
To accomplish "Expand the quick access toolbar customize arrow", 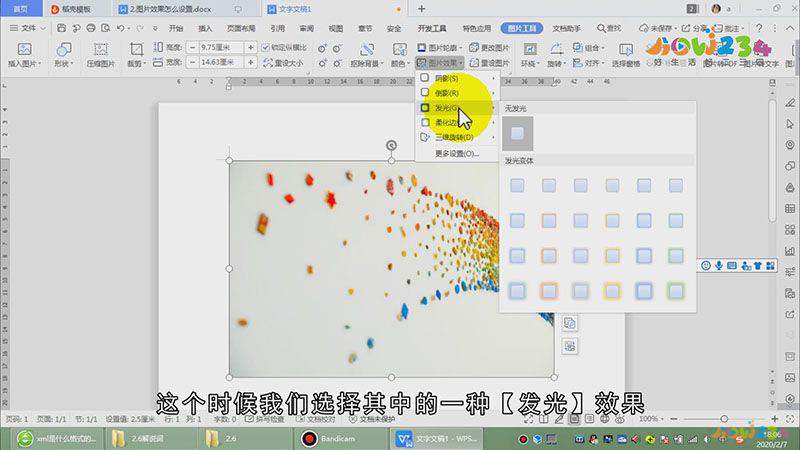I will coord(155,28).
